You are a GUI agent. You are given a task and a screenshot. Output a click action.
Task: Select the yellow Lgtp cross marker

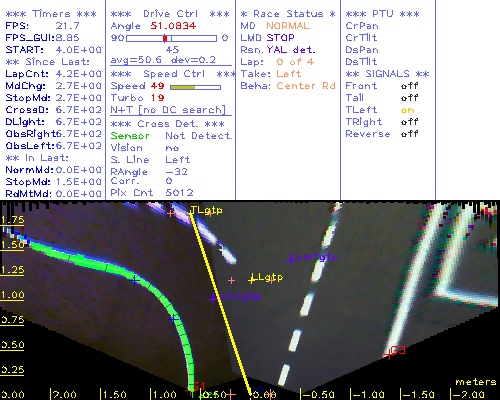[252, 279]
